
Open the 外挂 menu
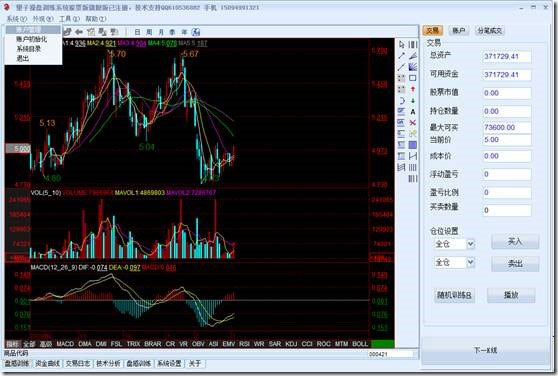point(43,18)
